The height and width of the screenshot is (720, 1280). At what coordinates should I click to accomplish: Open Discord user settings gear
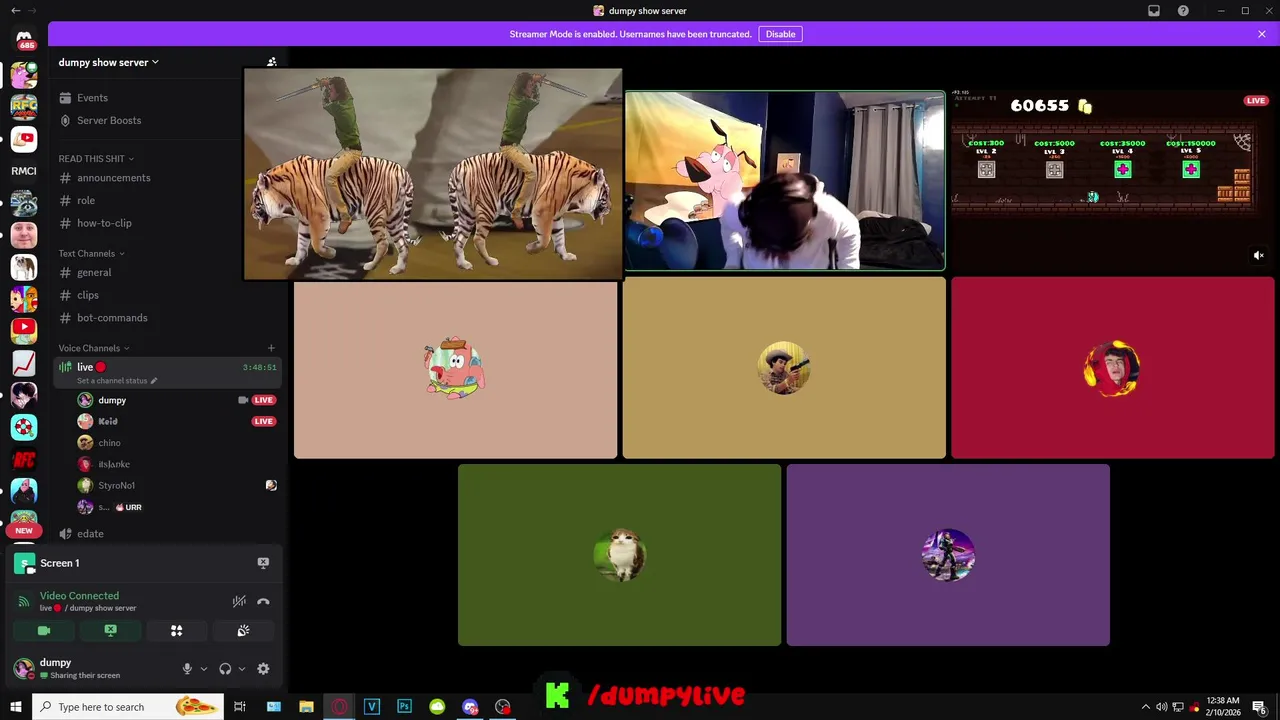click(263, 669)
